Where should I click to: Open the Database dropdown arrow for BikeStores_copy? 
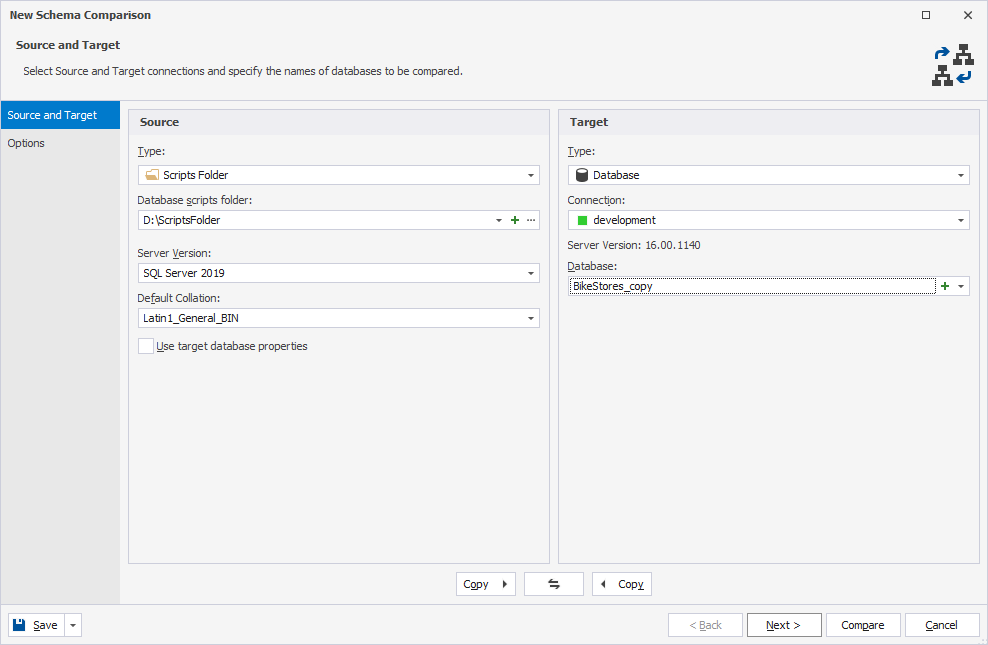tap(960, 286)
